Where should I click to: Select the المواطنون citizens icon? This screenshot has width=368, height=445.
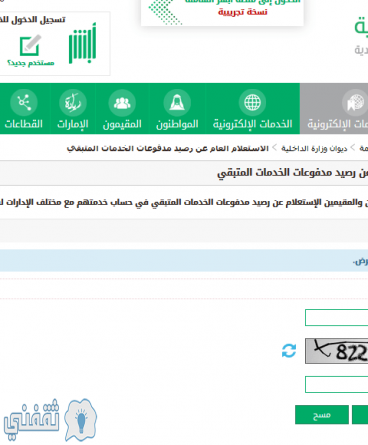click(x=177, y=102)
